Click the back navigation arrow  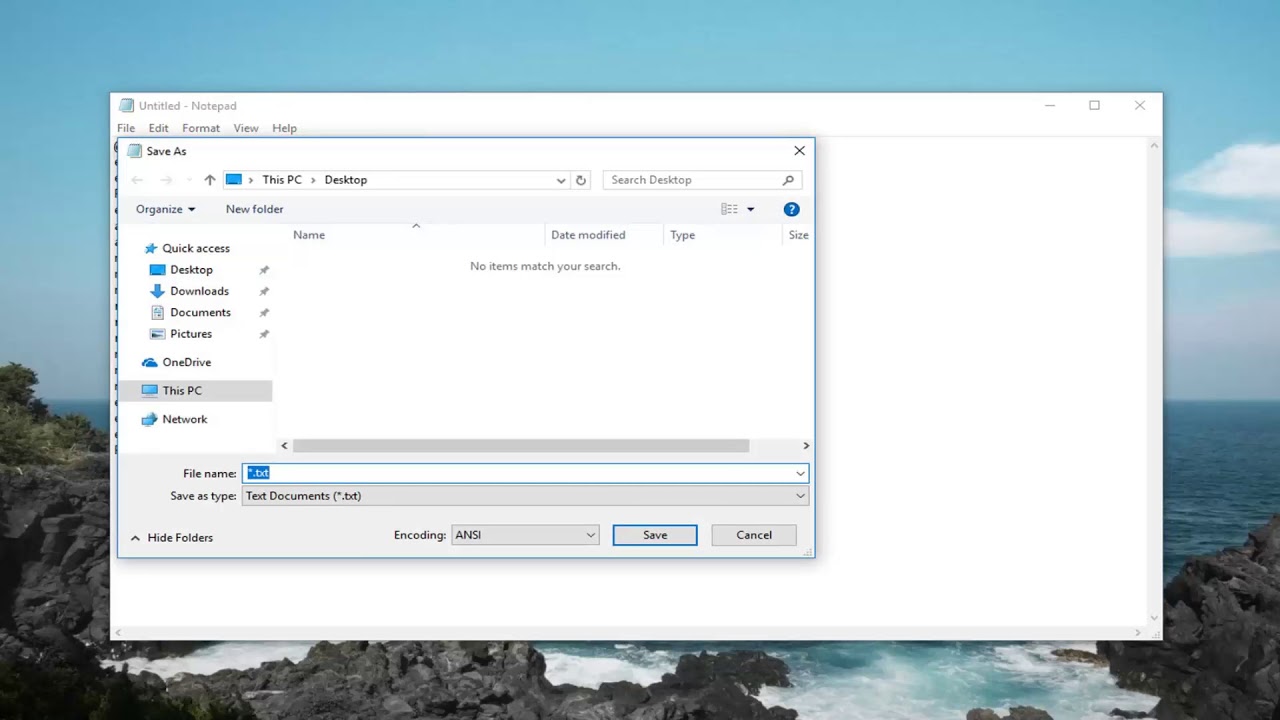click(x=137, y=179)
